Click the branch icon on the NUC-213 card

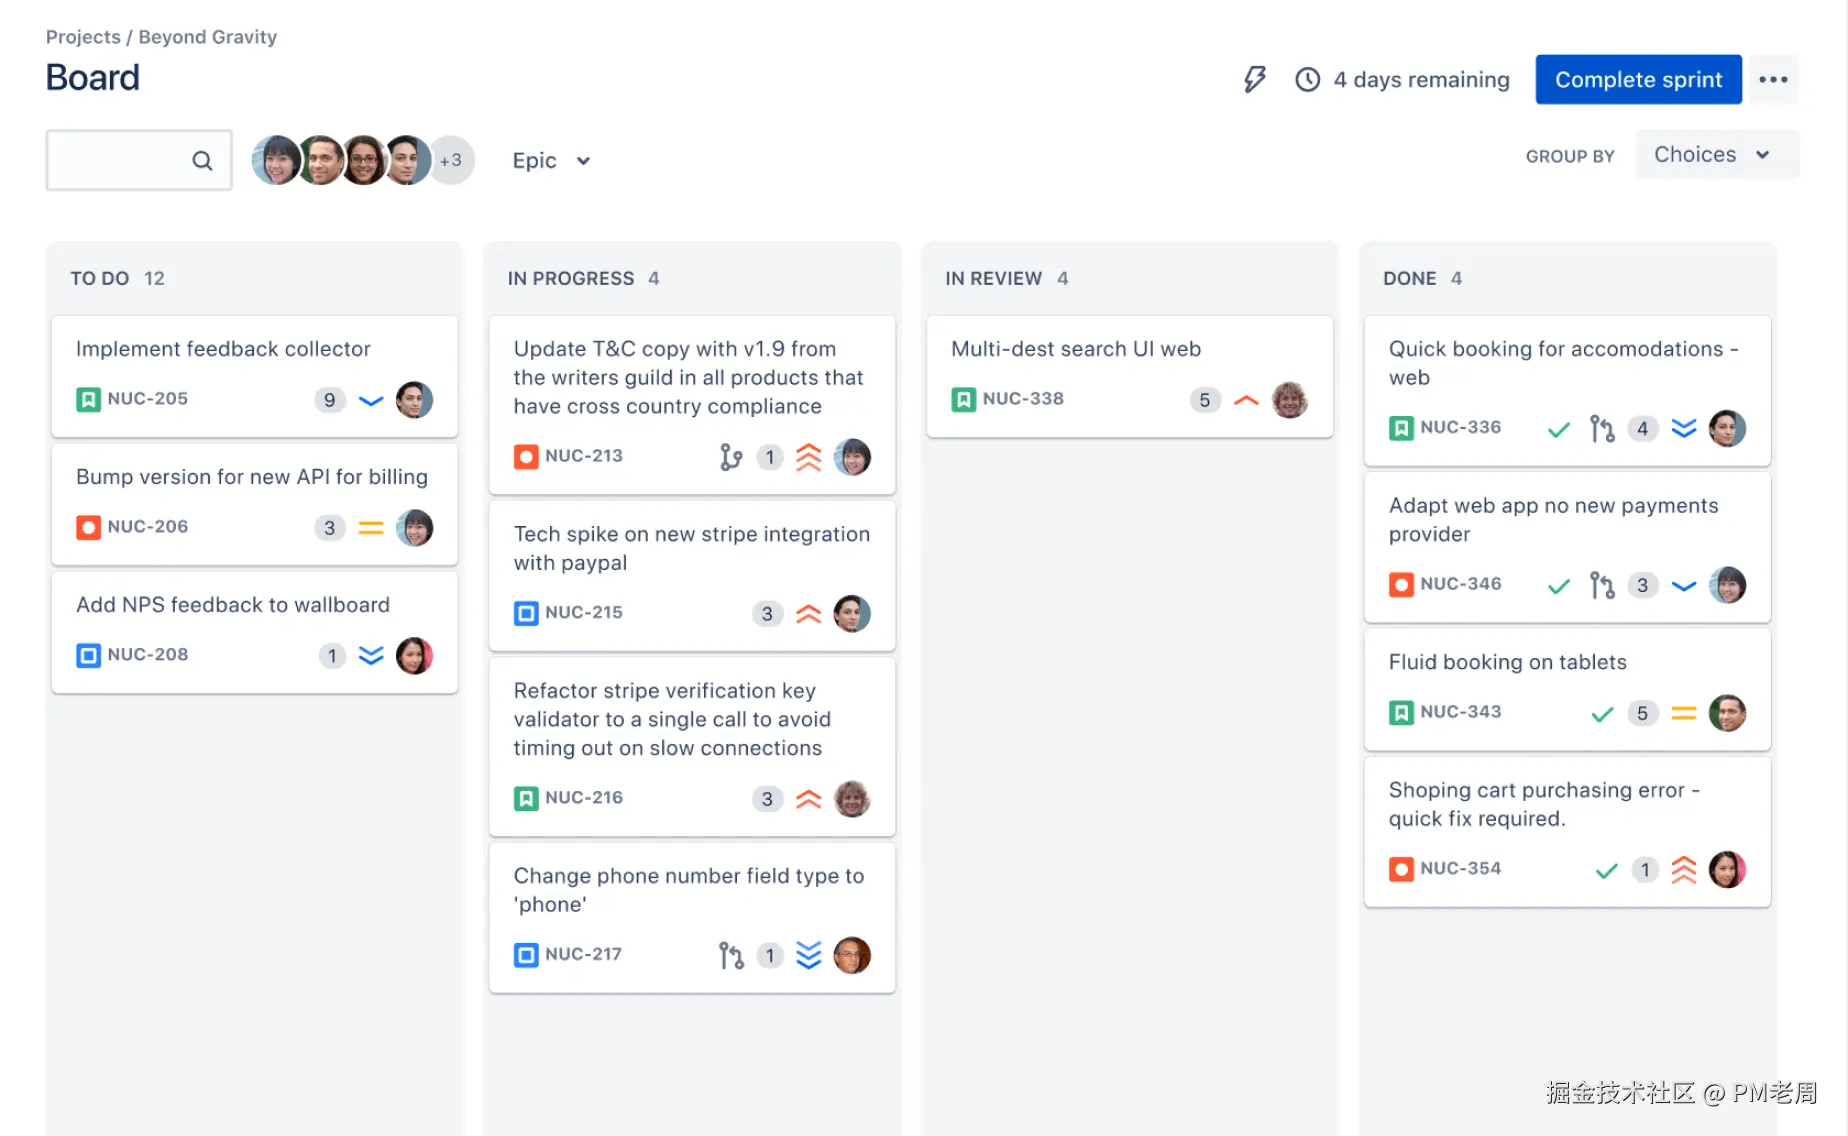point(731,456)
